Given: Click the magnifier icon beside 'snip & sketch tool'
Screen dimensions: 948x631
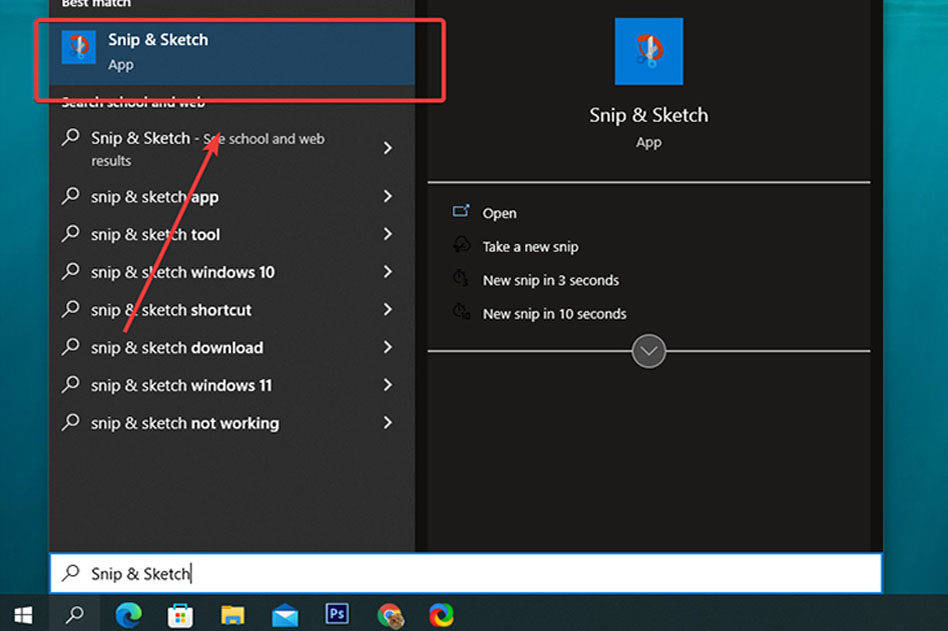Looking at the screenshot, I should point(71,233).
